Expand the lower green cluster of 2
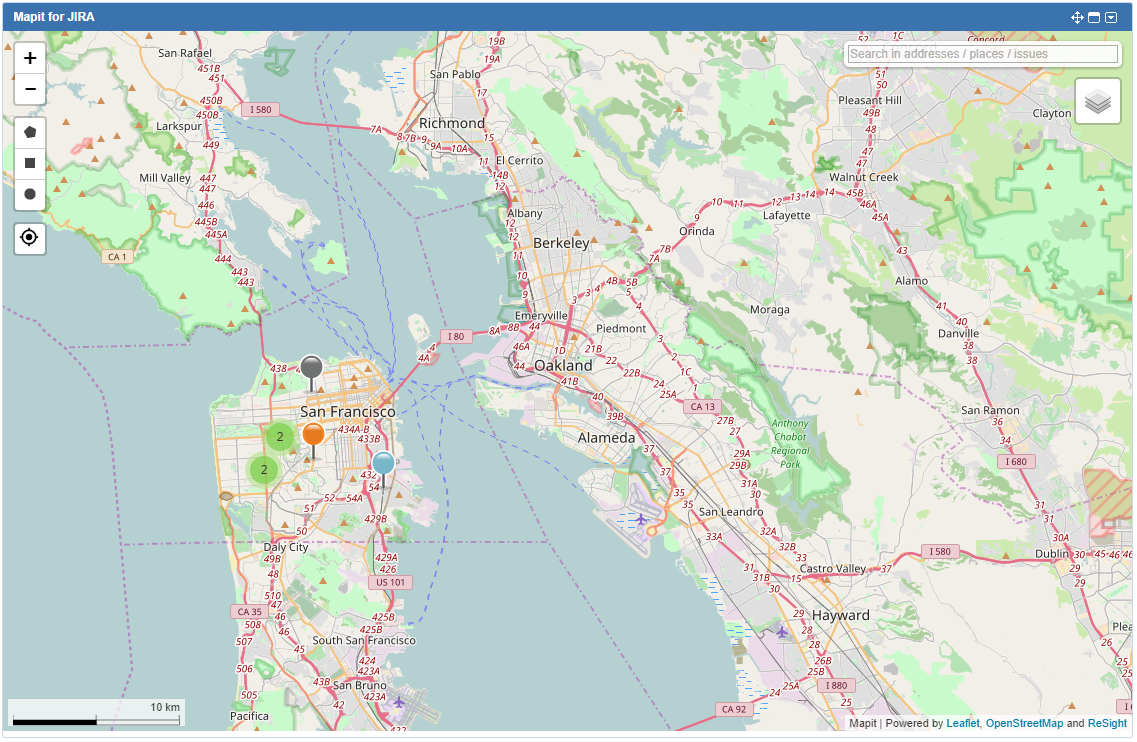Screen dimensions: 1137x742 click(263, 469)
